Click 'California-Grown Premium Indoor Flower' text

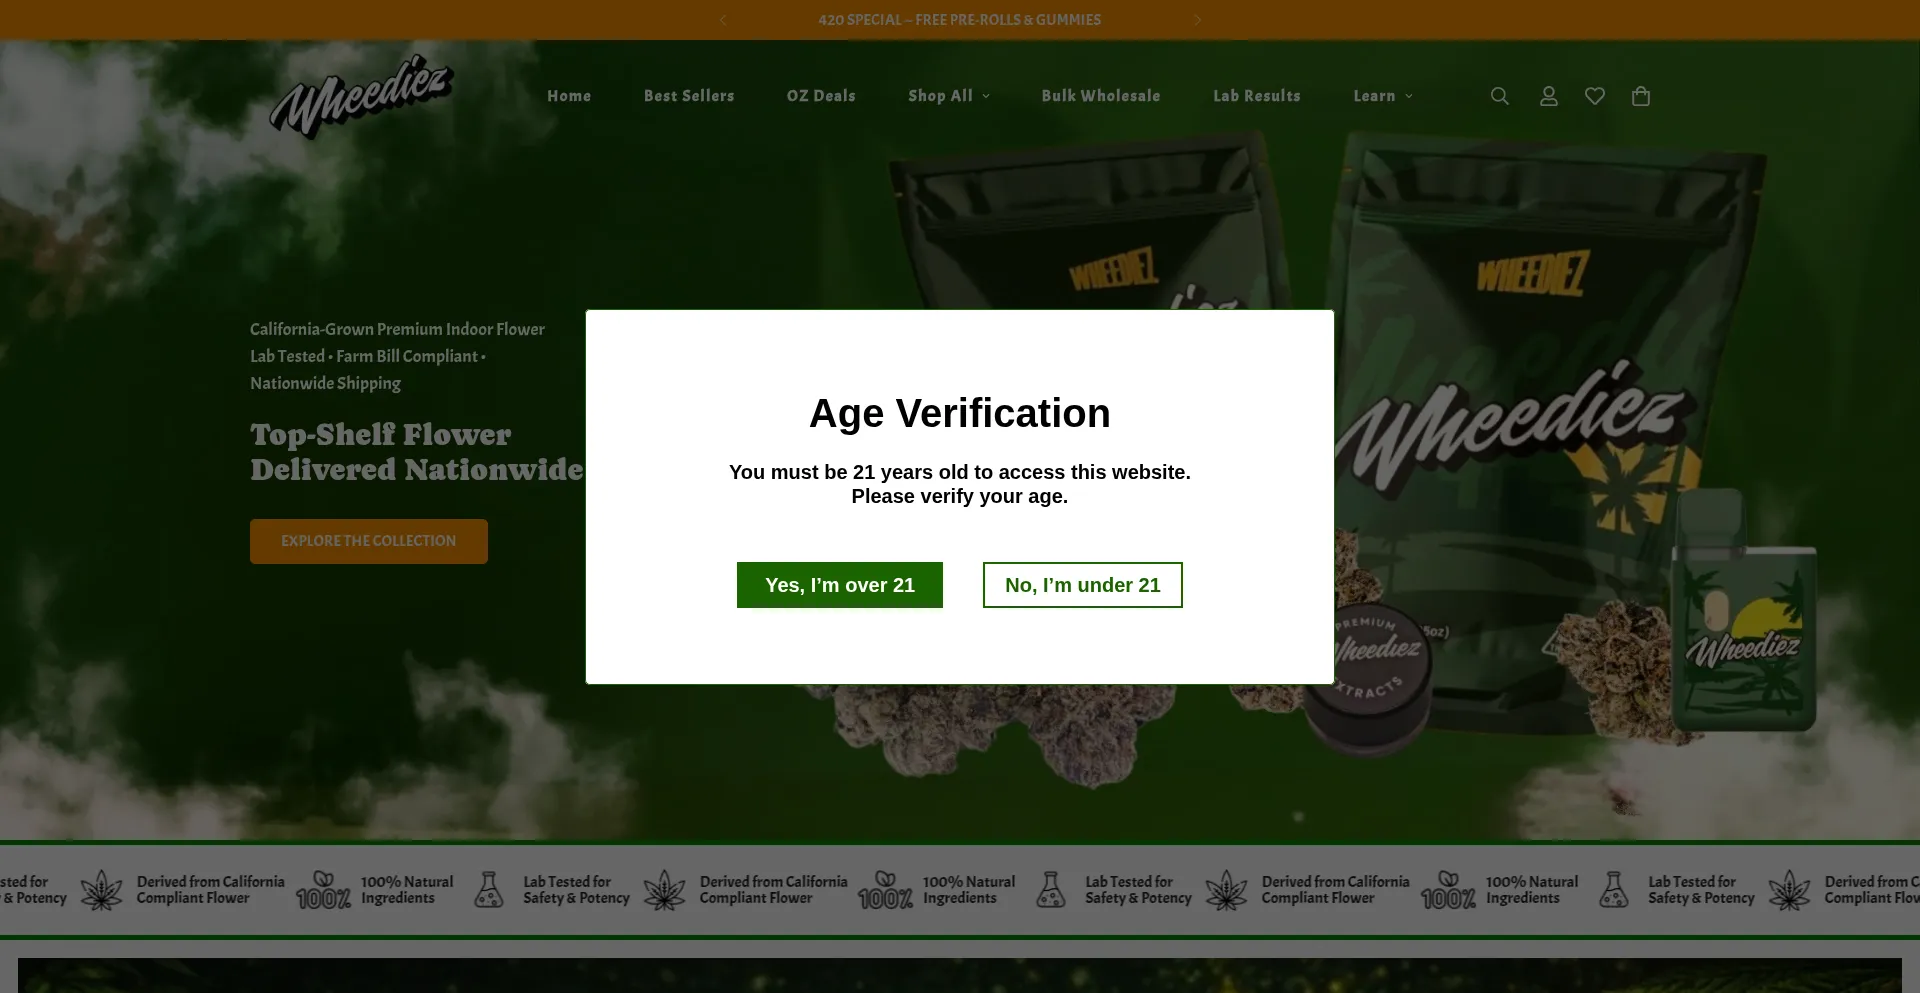(397, 329)
